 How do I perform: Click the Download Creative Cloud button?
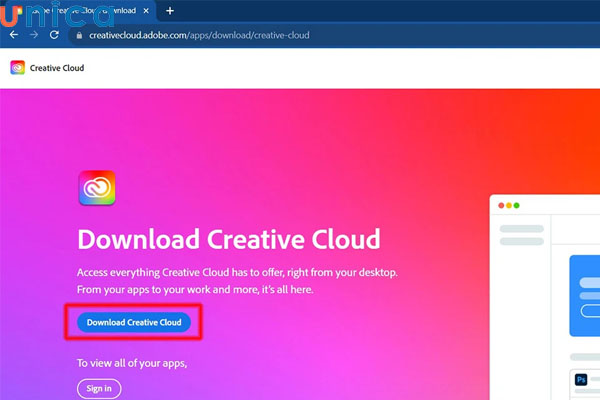click(x=133, y=322)
